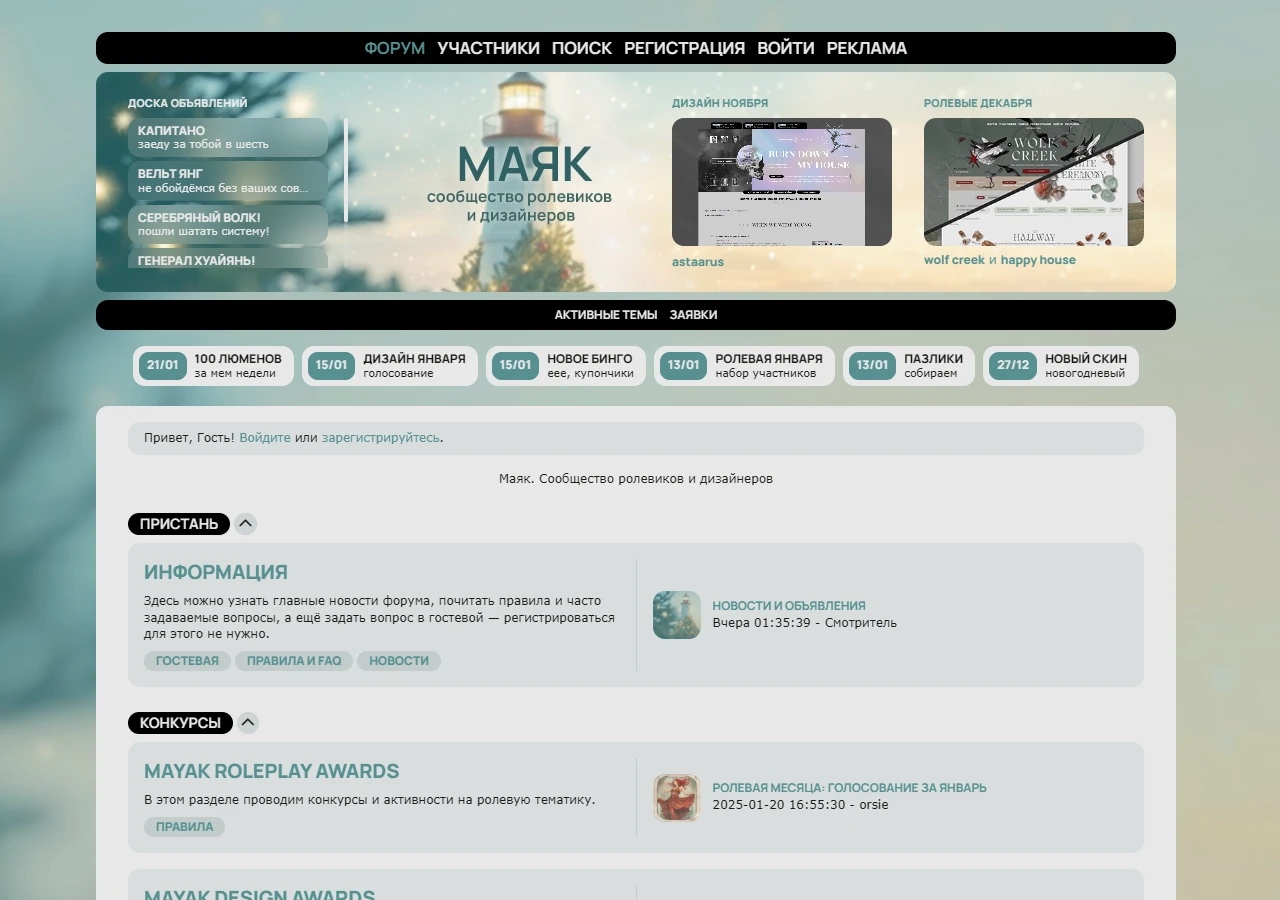This screenshot has width=1280, height=900.
Task: Click the зарегистрируйтесь link
Action: [381, 438]
